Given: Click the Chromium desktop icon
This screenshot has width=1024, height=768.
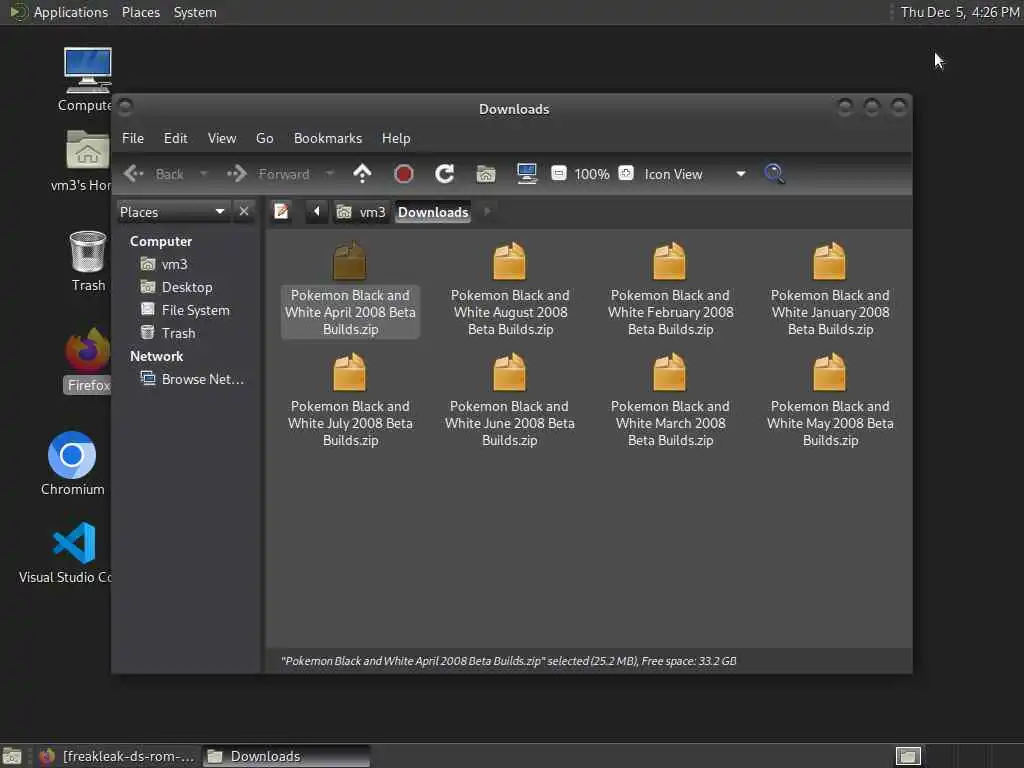Looking at the screenshot, I should pyautogui.click(x=72, y=464).
